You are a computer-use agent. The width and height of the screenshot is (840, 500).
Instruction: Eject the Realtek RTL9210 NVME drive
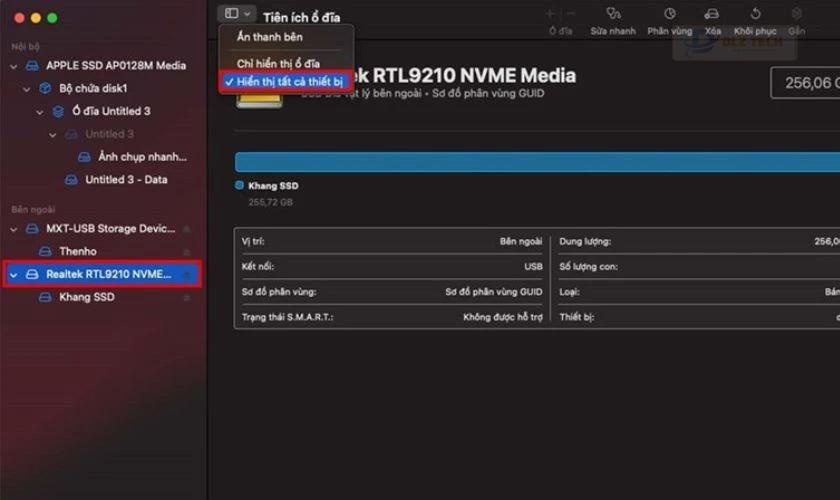click(186, 274)
